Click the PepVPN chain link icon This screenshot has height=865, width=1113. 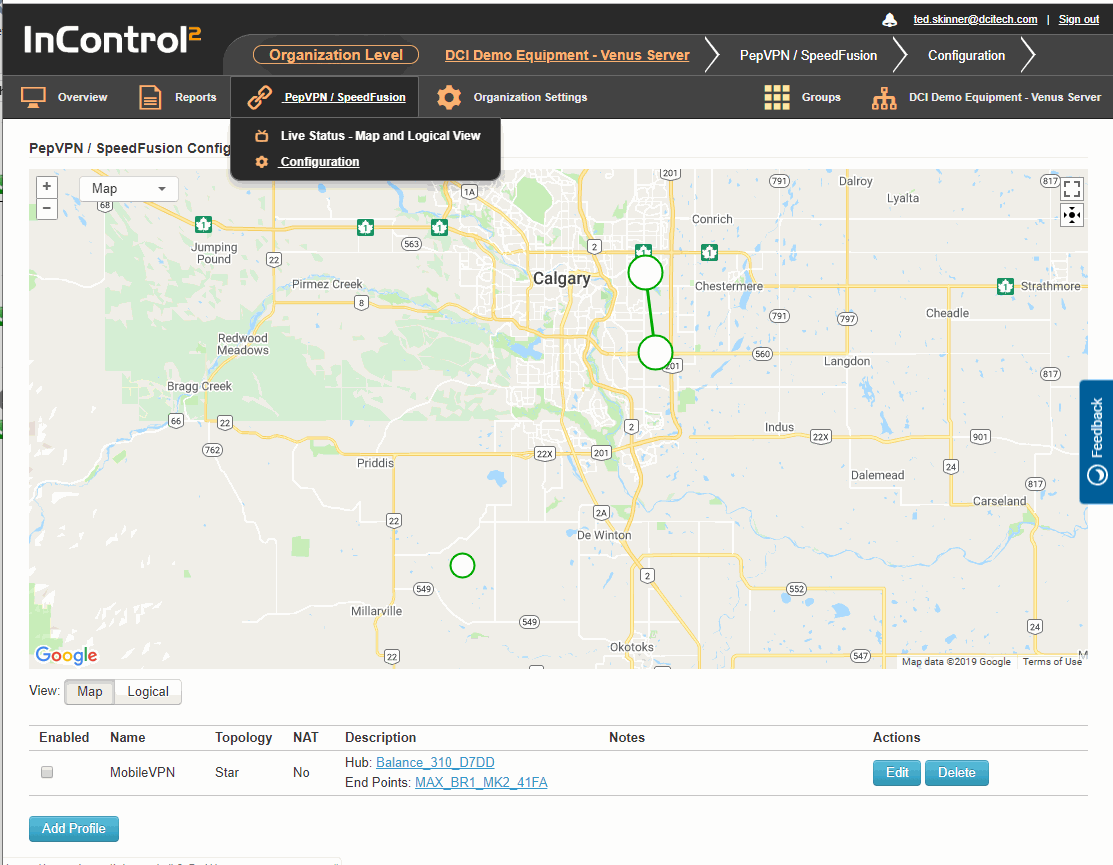(x=260, y=97)
